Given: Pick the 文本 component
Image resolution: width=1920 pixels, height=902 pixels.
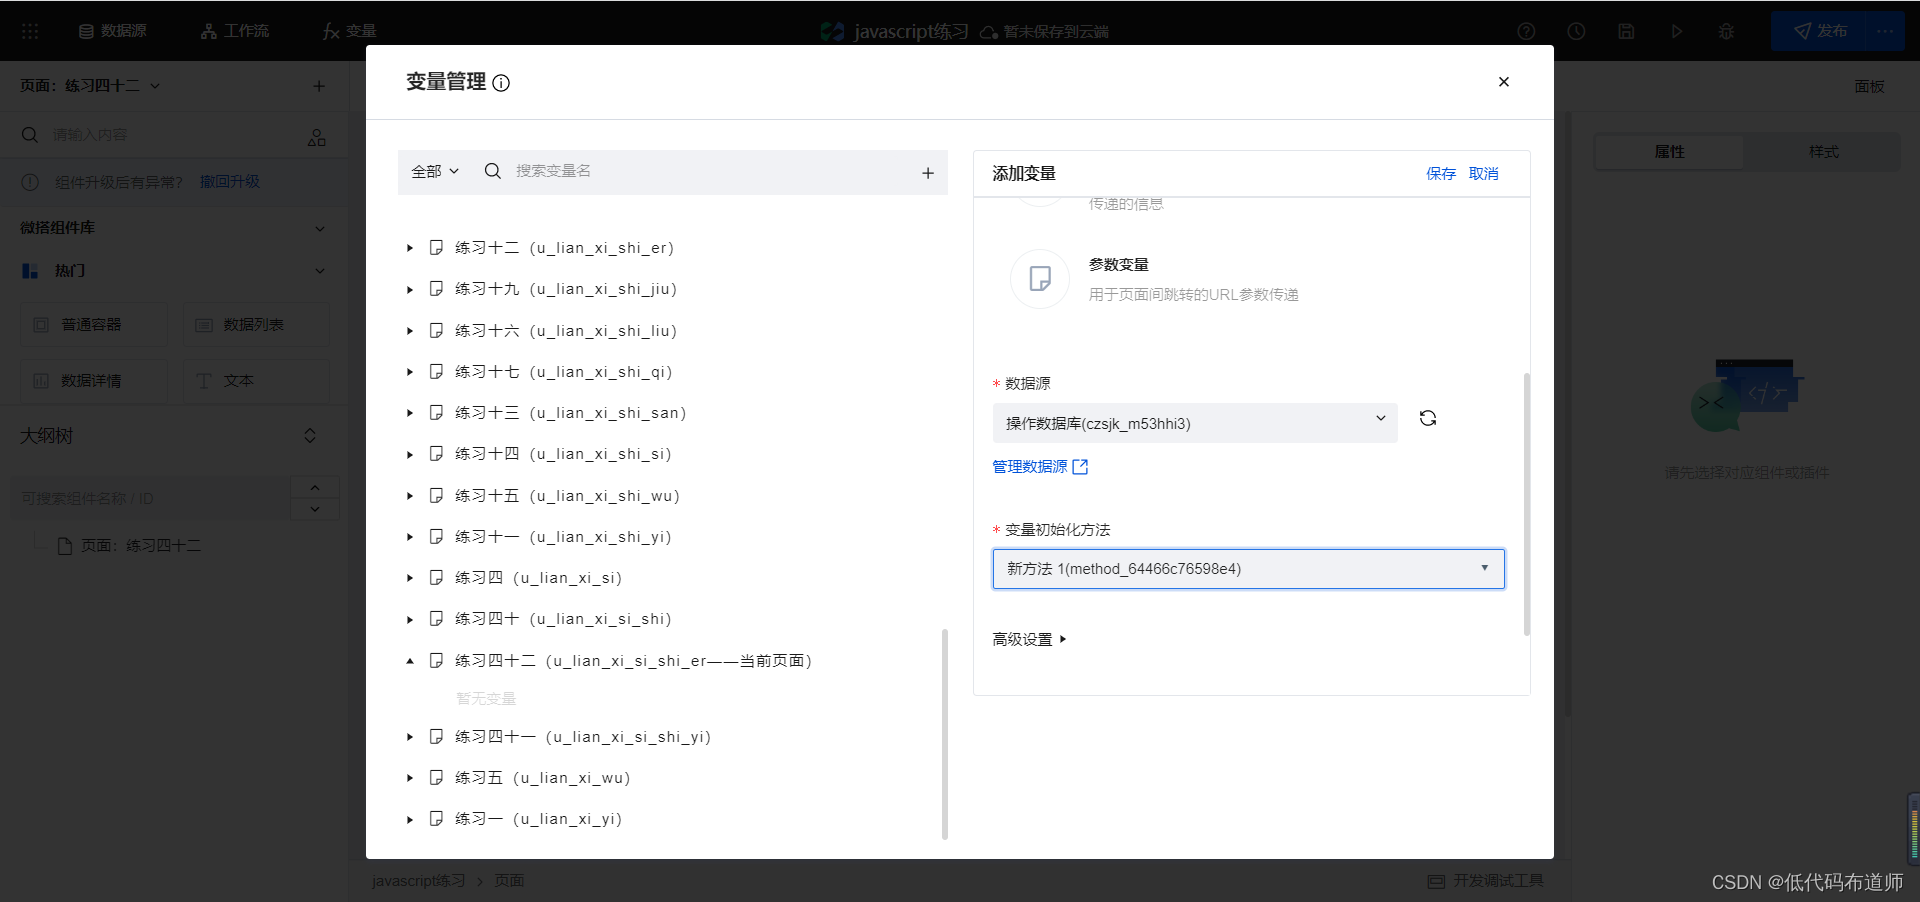Looking at the screenshot, I should click(x=256, y=381).
